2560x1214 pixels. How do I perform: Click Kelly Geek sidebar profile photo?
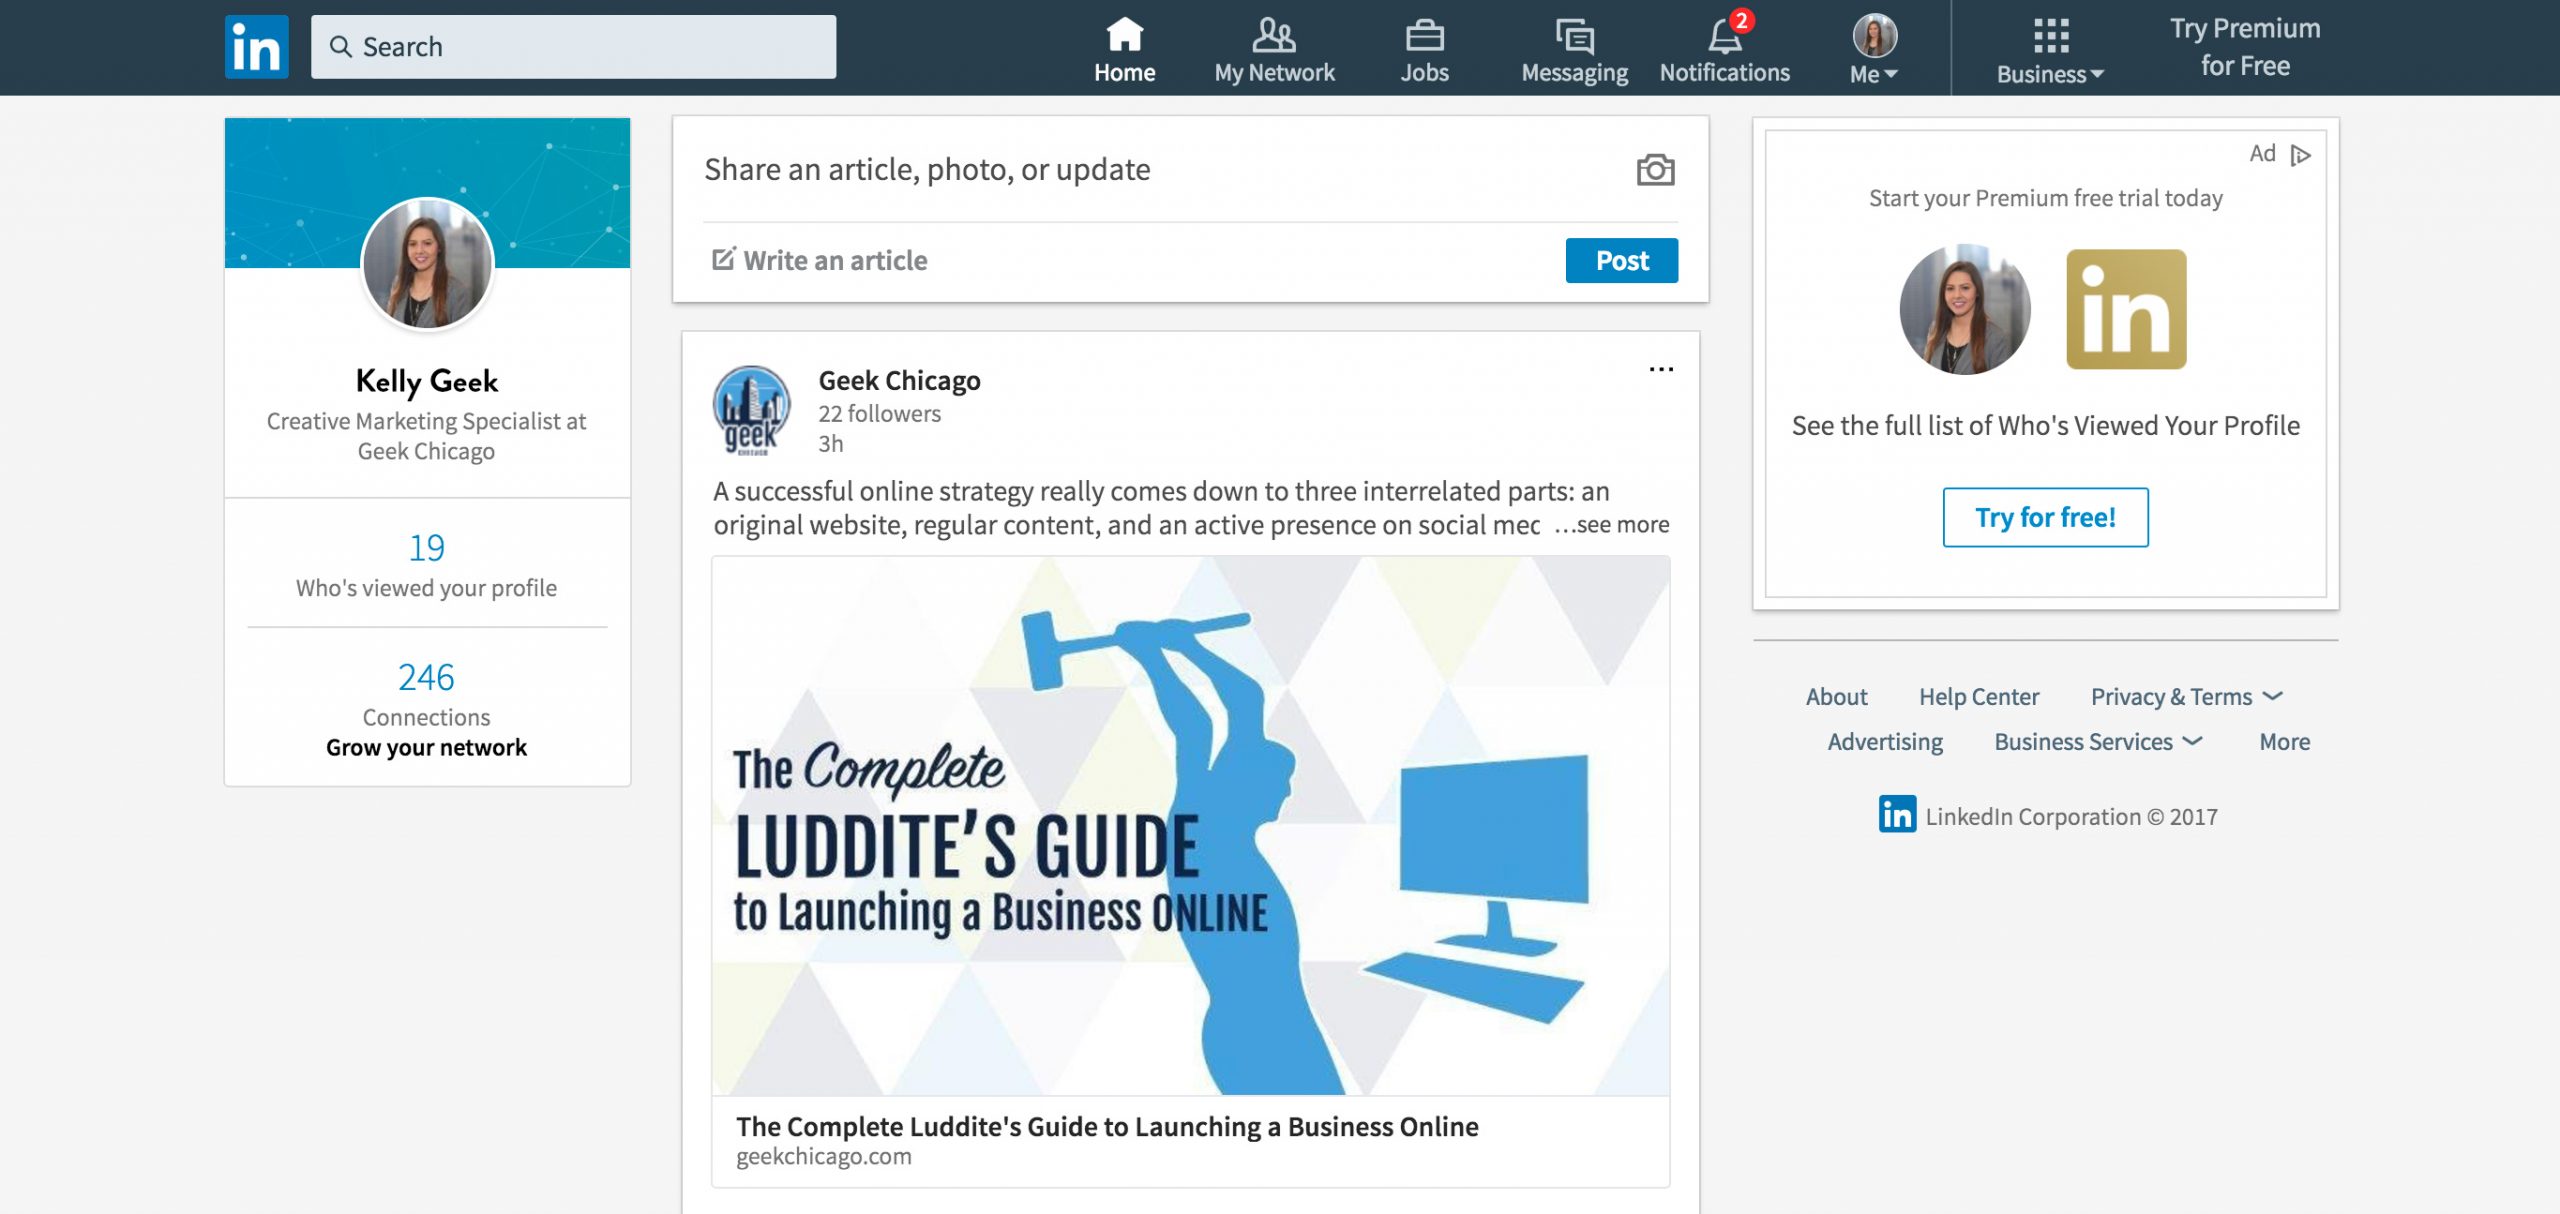tap(427, 263)
